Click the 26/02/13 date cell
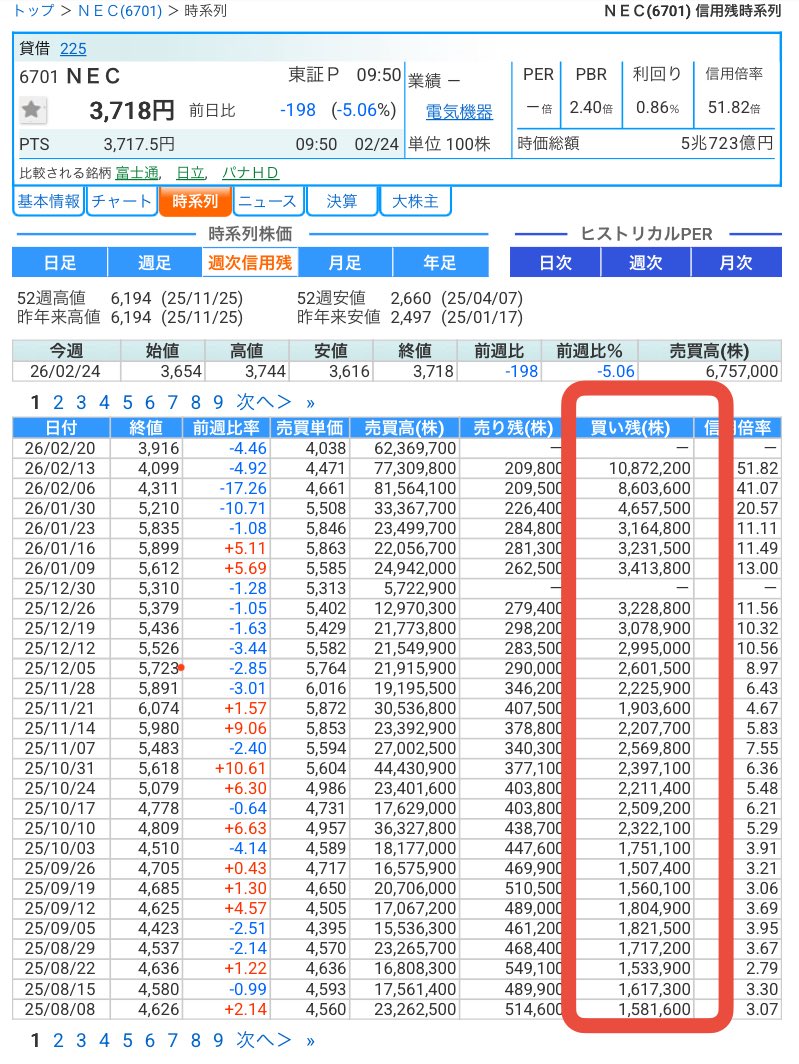This screenshot has height=1064, width=799. pos(60,469)
